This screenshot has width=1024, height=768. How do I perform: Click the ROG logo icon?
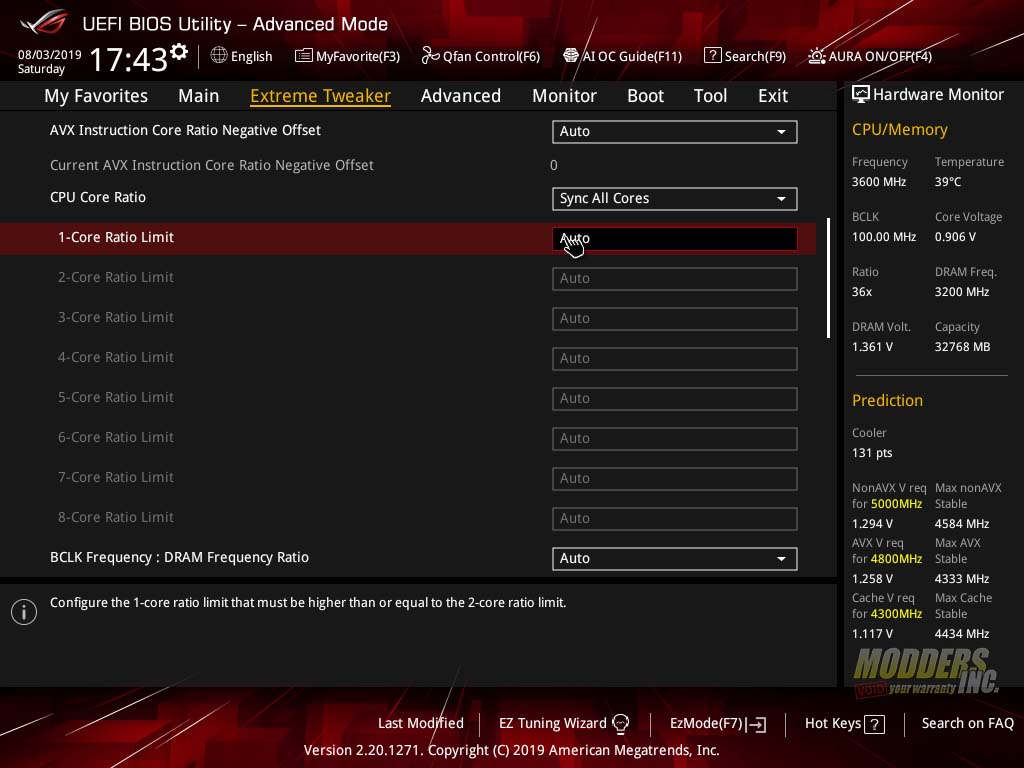pos(44,23)
